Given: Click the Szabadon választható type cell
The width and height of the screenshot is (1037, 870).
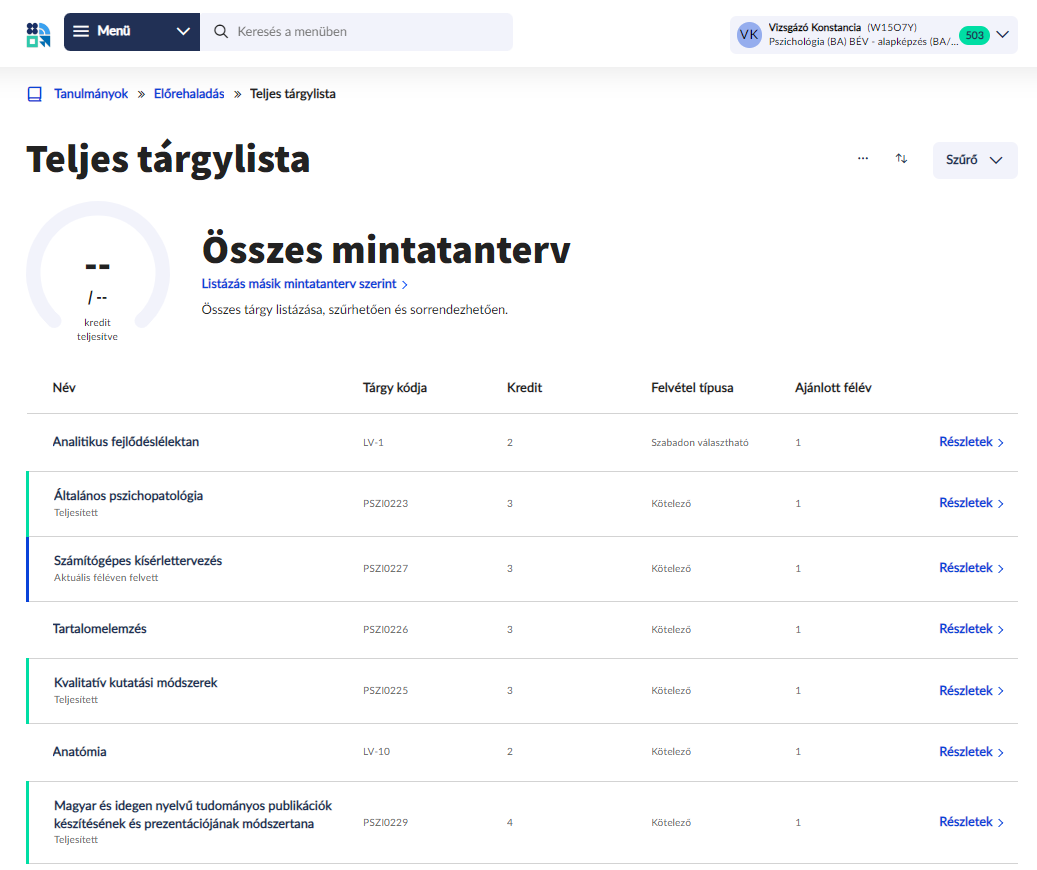Looking at the screenshot, I should pos(700,443).
